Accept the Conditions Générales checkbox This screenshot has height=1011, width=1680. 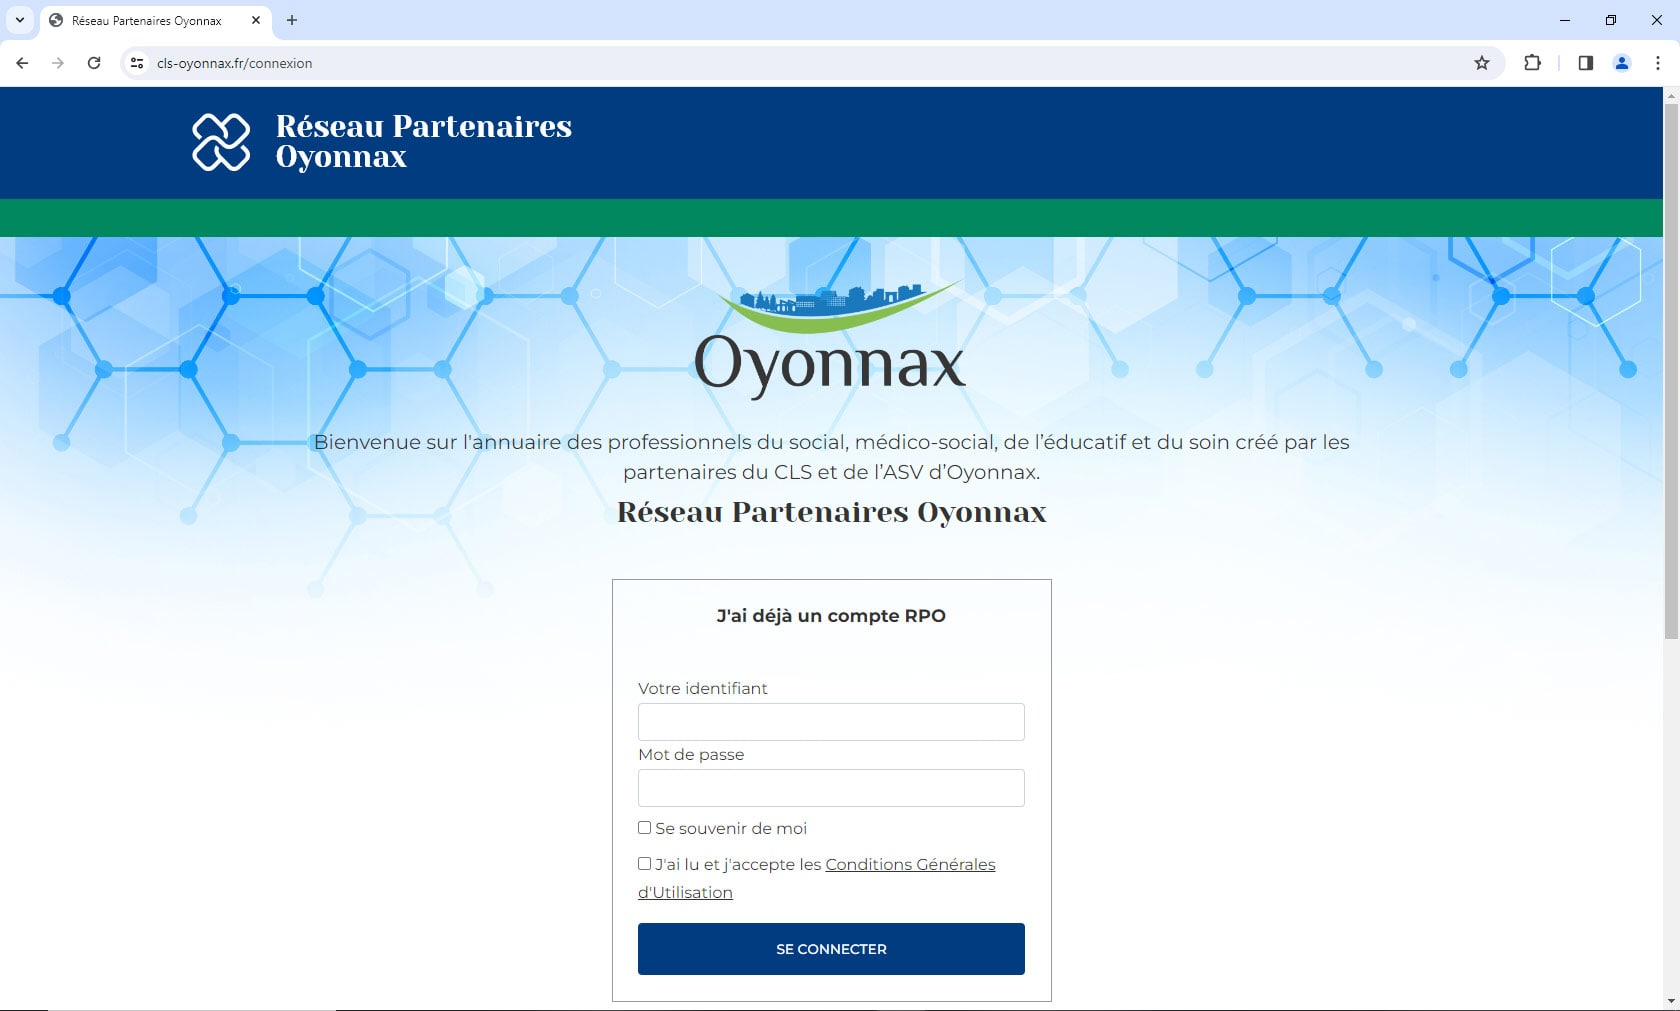pos(645,864)
